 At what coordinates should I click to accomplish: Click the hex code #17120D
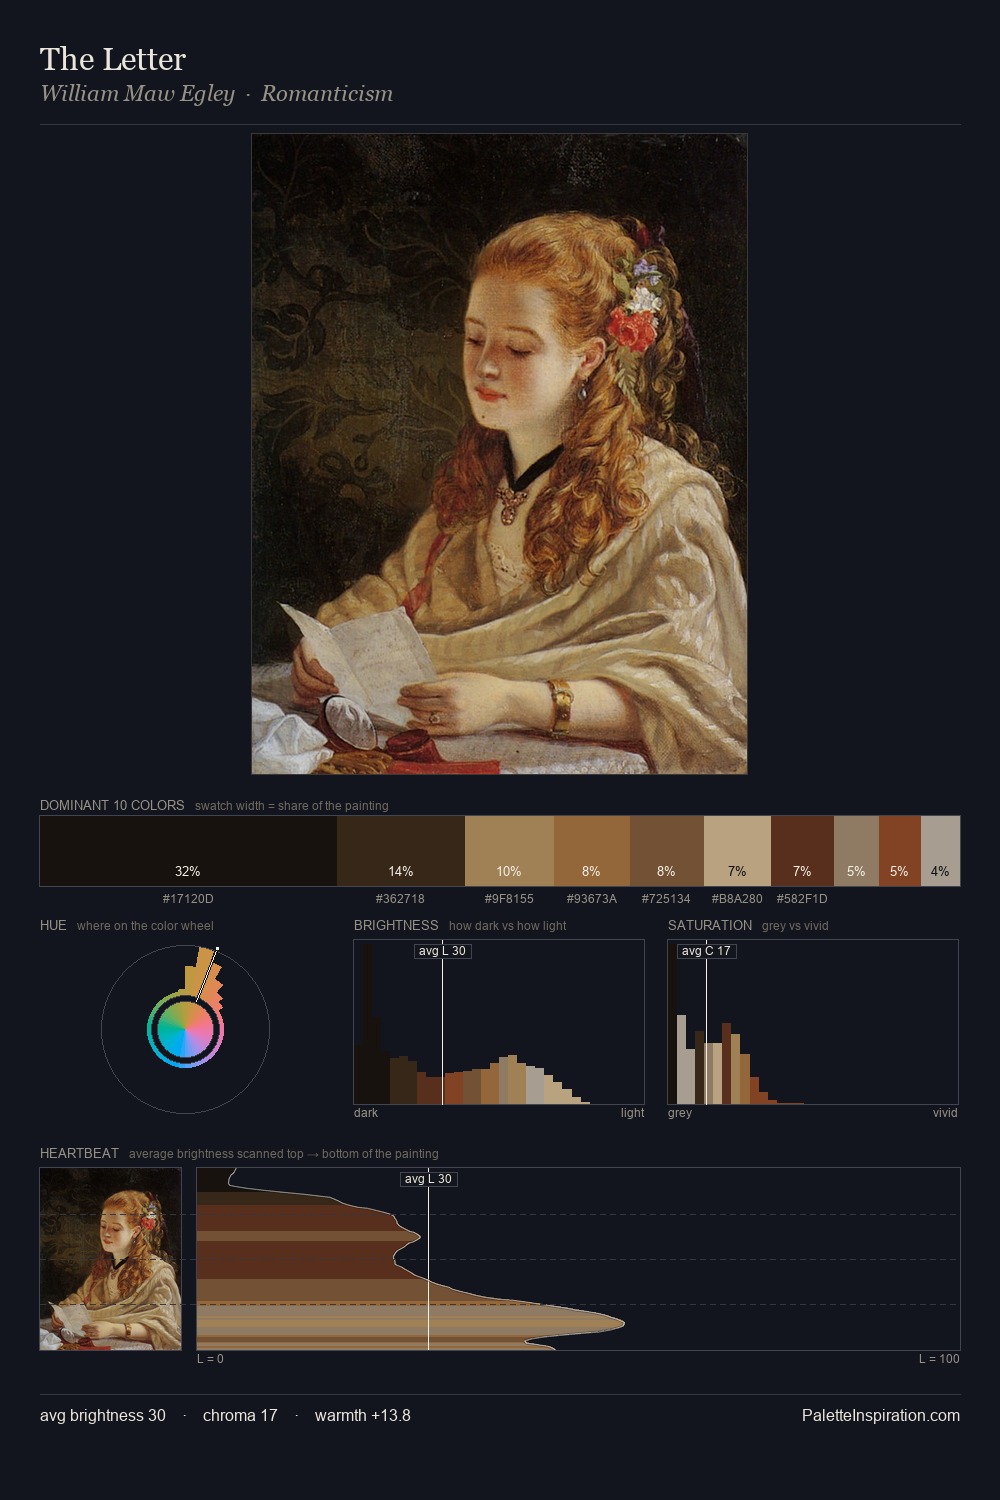coord(188,899)
